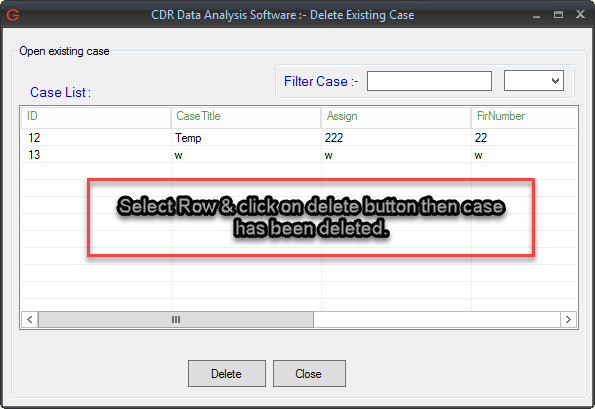Click the FirNumber column header

coord(524,117)
